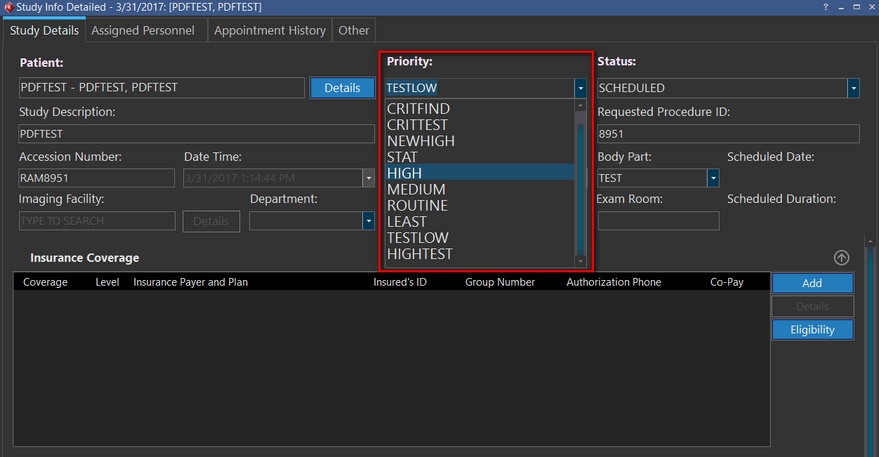879x457 pixels.
Task: Click the up arrow circle icon
Action: [842, 258]
